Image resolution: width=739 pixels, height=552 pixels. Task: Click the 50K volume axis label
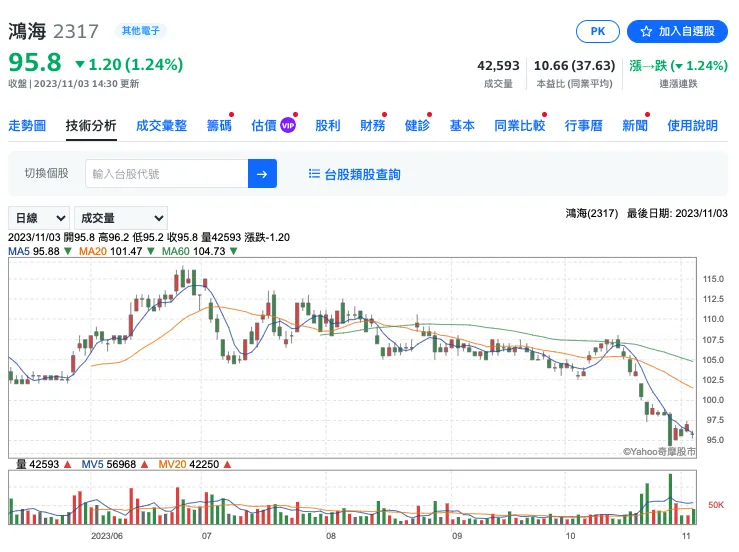tap(716, 505)
